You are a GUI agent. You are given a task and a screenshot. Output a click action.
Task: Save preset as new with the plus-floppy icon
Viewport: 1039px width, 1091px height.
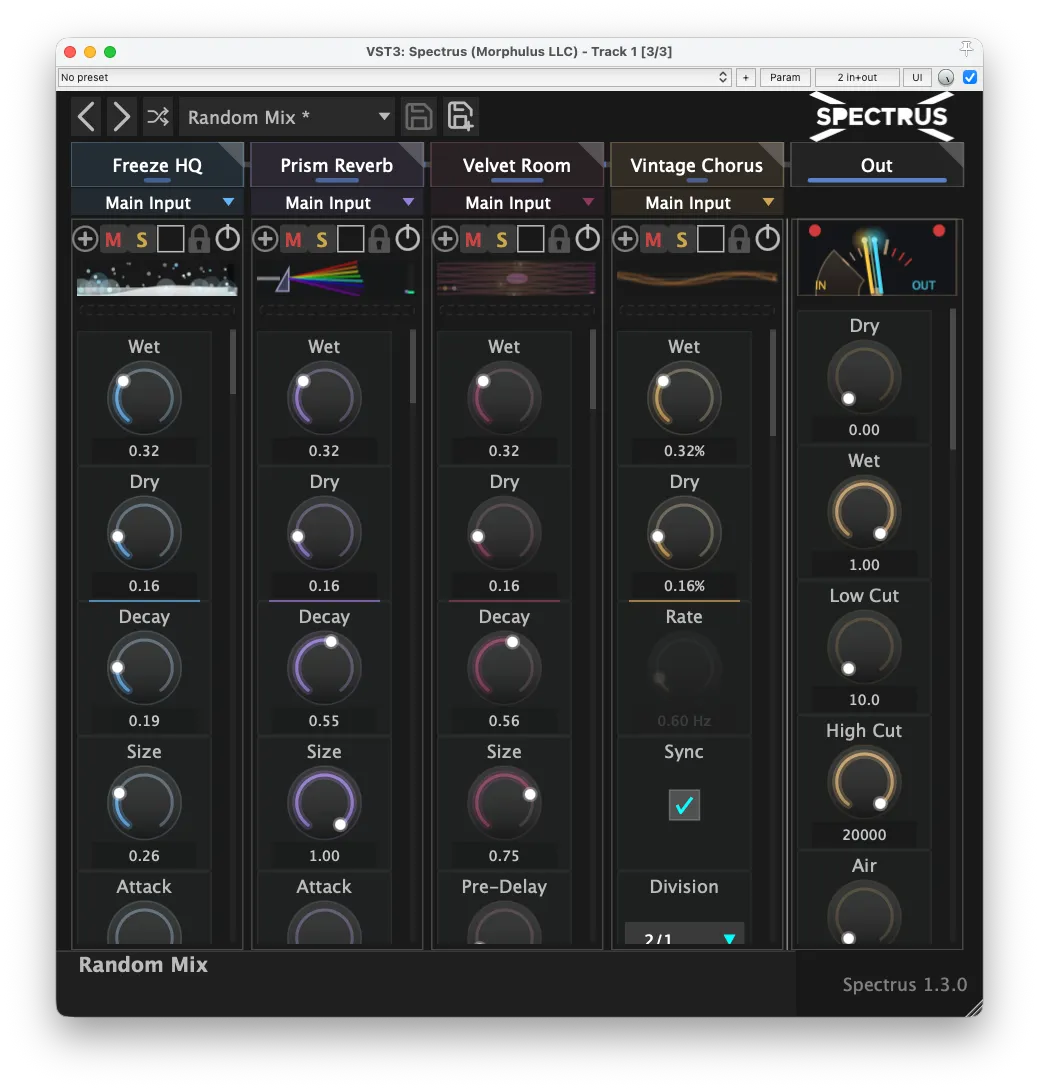click(x=461, y=116)
